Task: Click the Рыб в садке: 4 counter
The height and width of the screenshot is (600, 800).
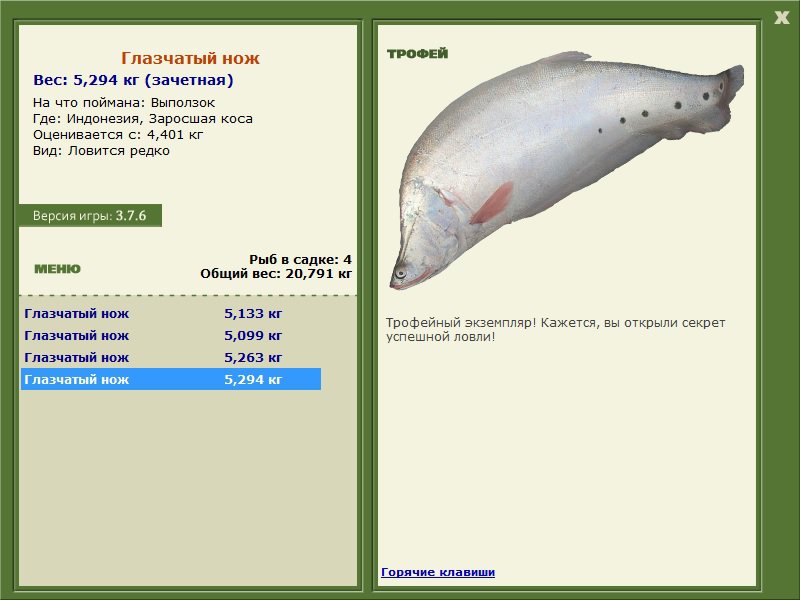Action: (301, 259)
